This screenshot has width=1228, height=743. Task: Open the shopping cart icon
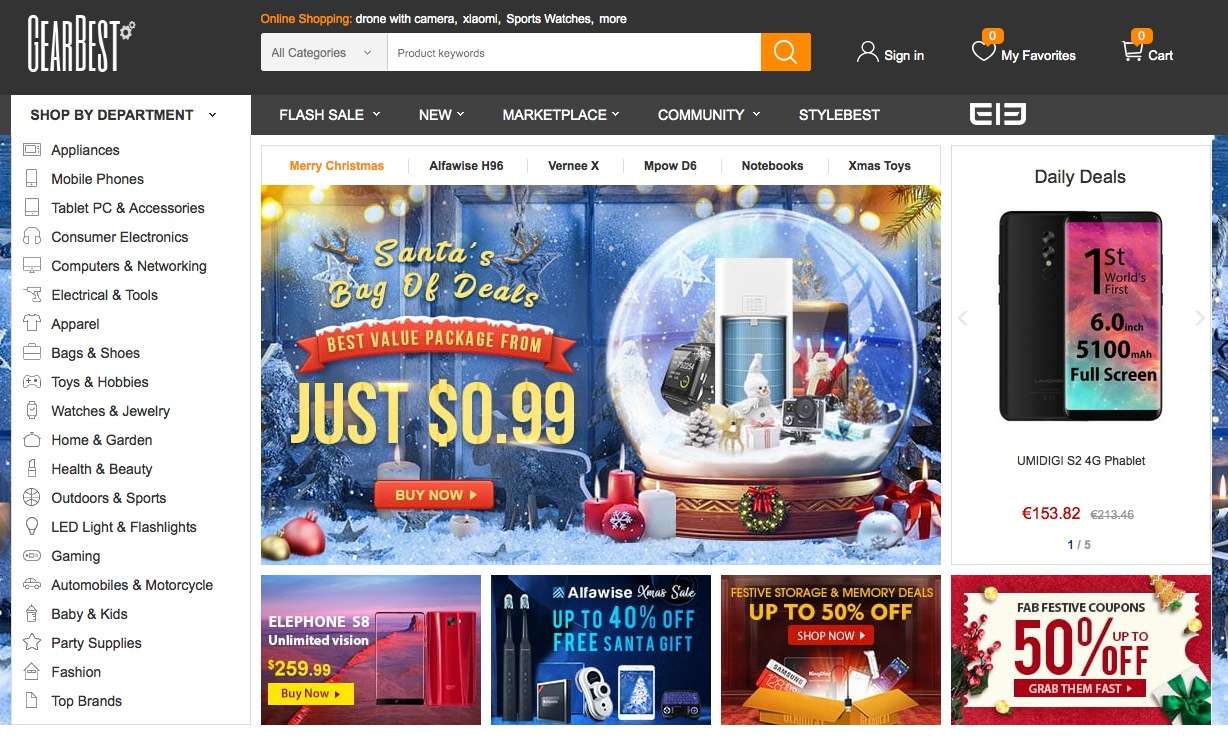1132,51
